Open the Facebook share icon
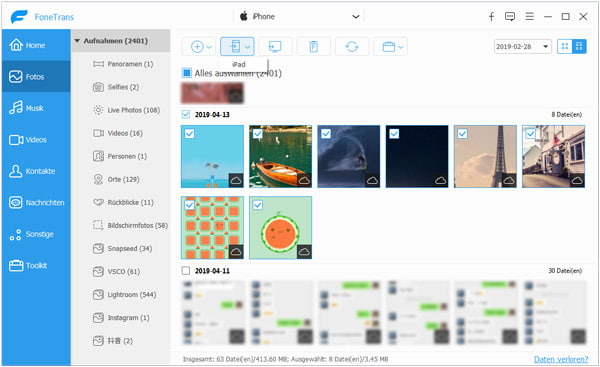This screenshot has height=367, width=600. pyautogui.click(x=491, y=16)
